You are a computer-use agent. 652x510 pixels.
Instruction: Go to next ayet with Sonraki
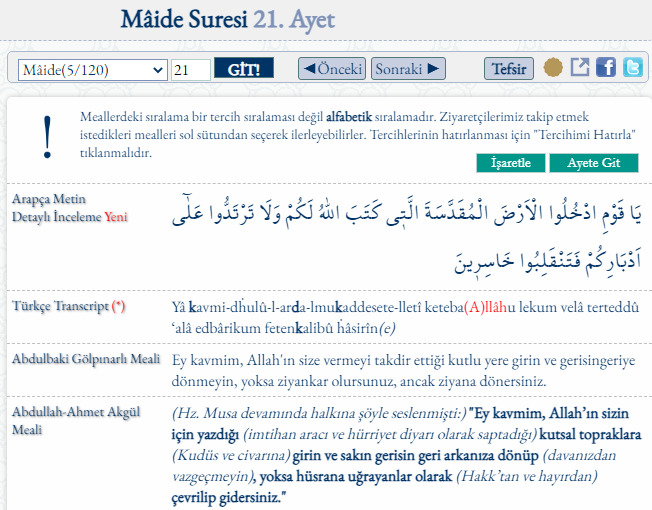(408, 69)
